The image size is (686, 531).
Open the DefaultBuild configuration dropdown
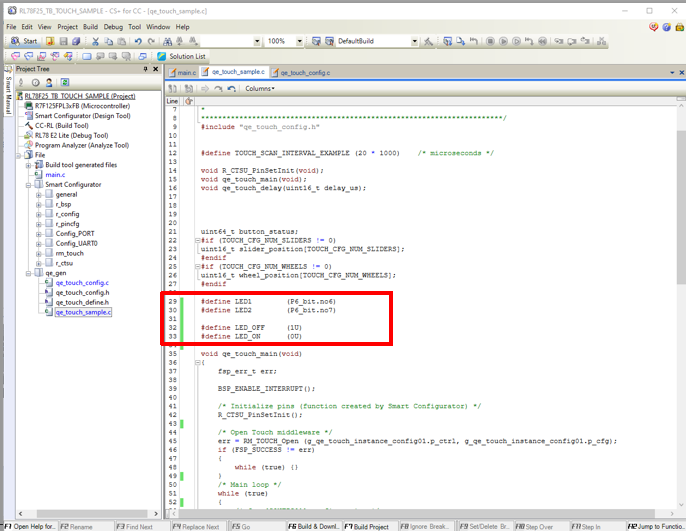click(x=414, y=41)
